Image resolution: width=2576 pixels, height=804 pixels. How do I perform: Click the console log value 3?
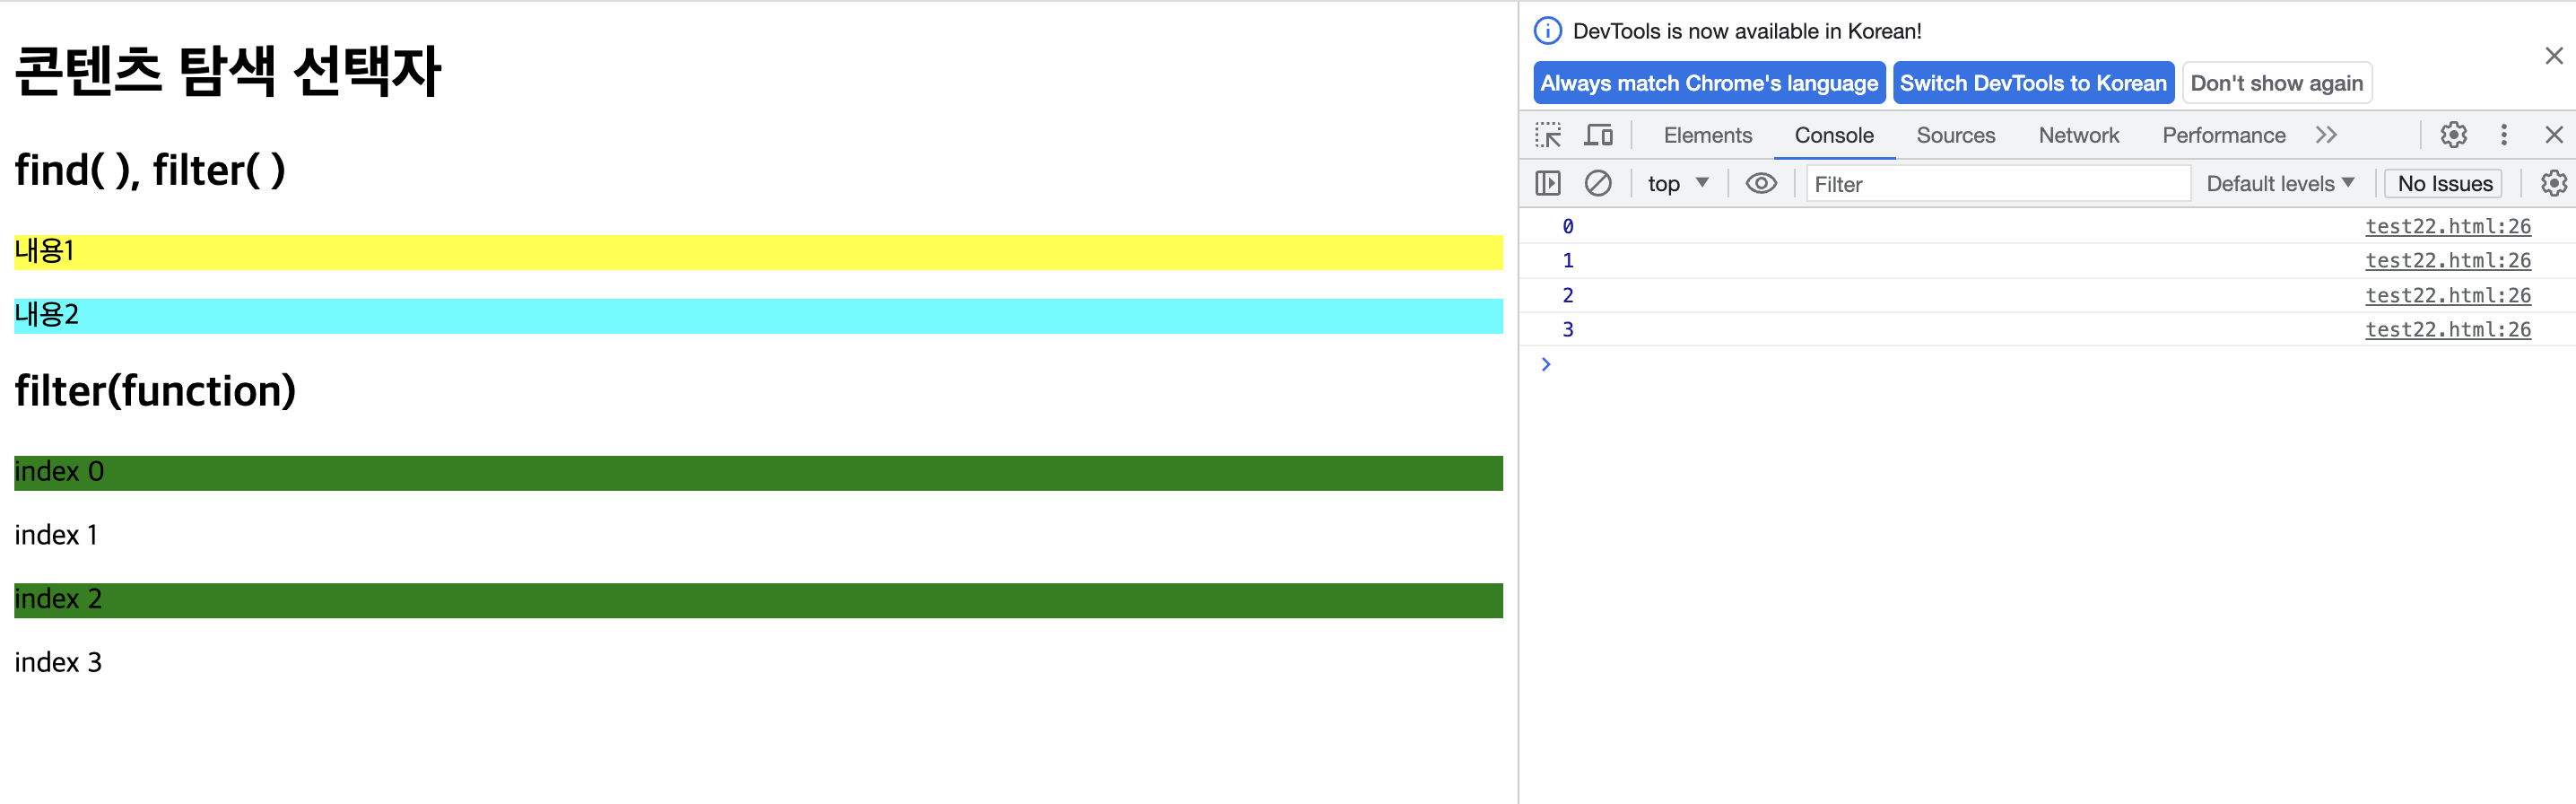pyautogui.click(x=1568, y=330)
